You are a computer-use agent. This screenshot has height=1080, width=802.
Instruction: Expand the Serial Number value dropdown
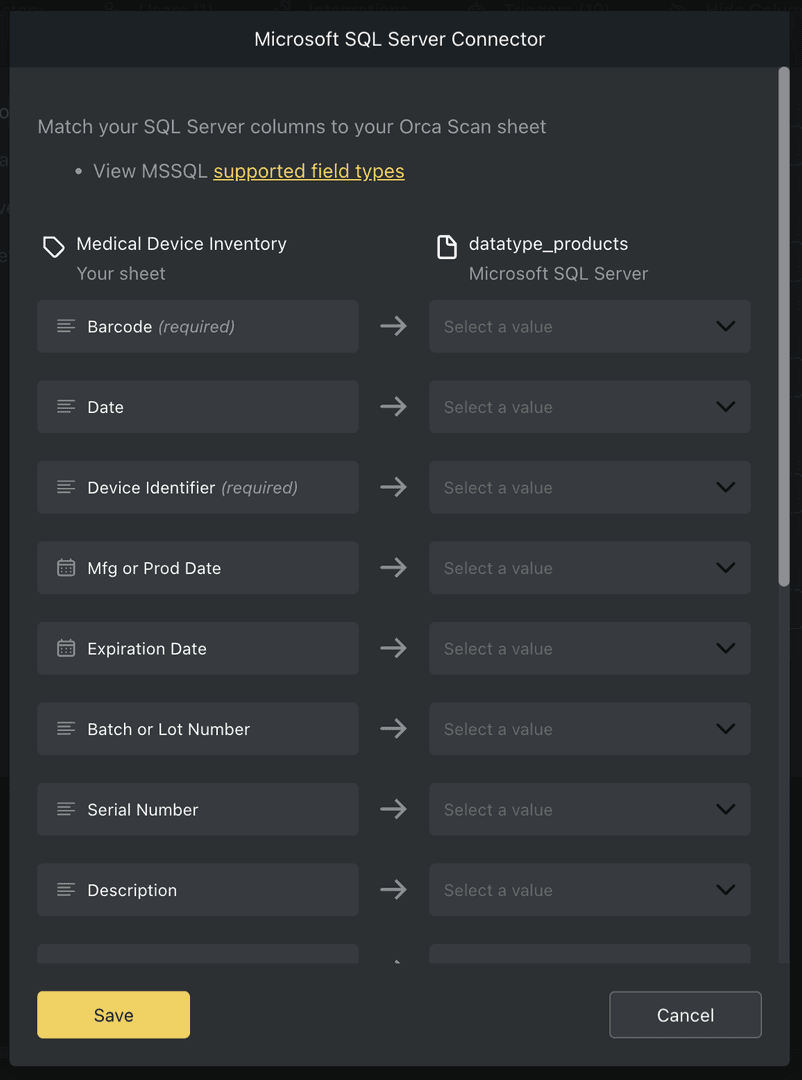click(x=590, y=809)
